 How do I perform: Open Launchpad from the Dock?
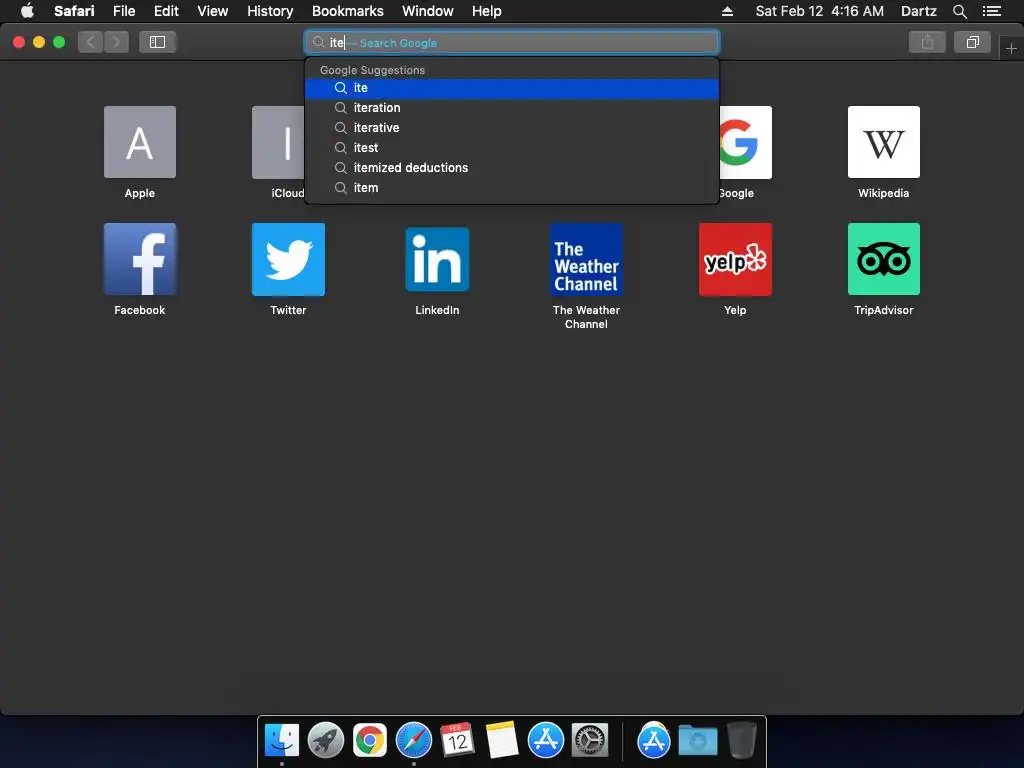click(325, 741)
